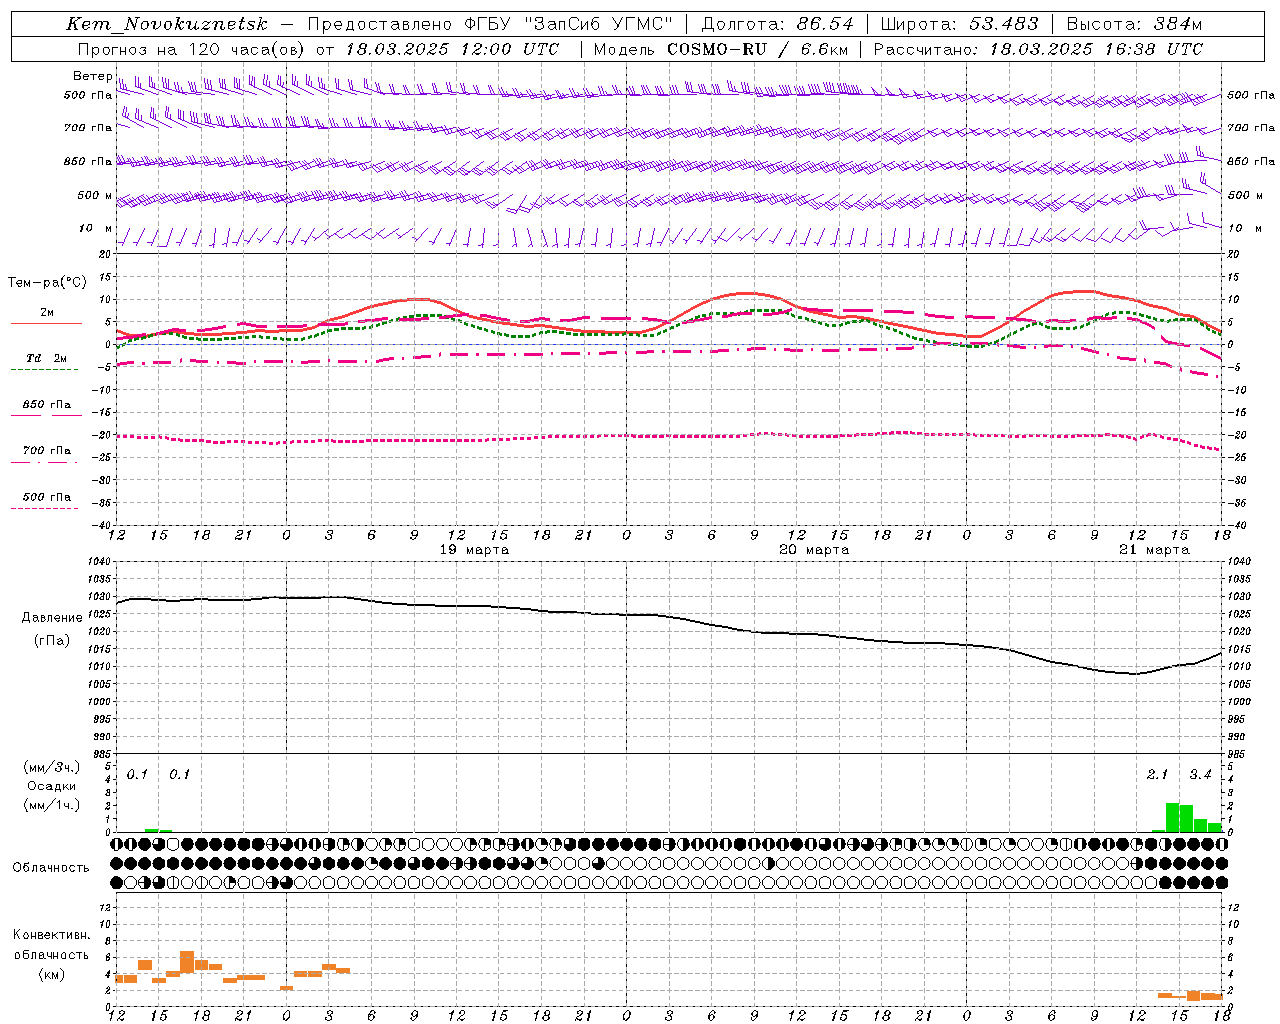Viewport: 1280px width, 1024px height.
Task: Click the 'Высота: 384м' elevation text
Action: (x=1134, y=24)
